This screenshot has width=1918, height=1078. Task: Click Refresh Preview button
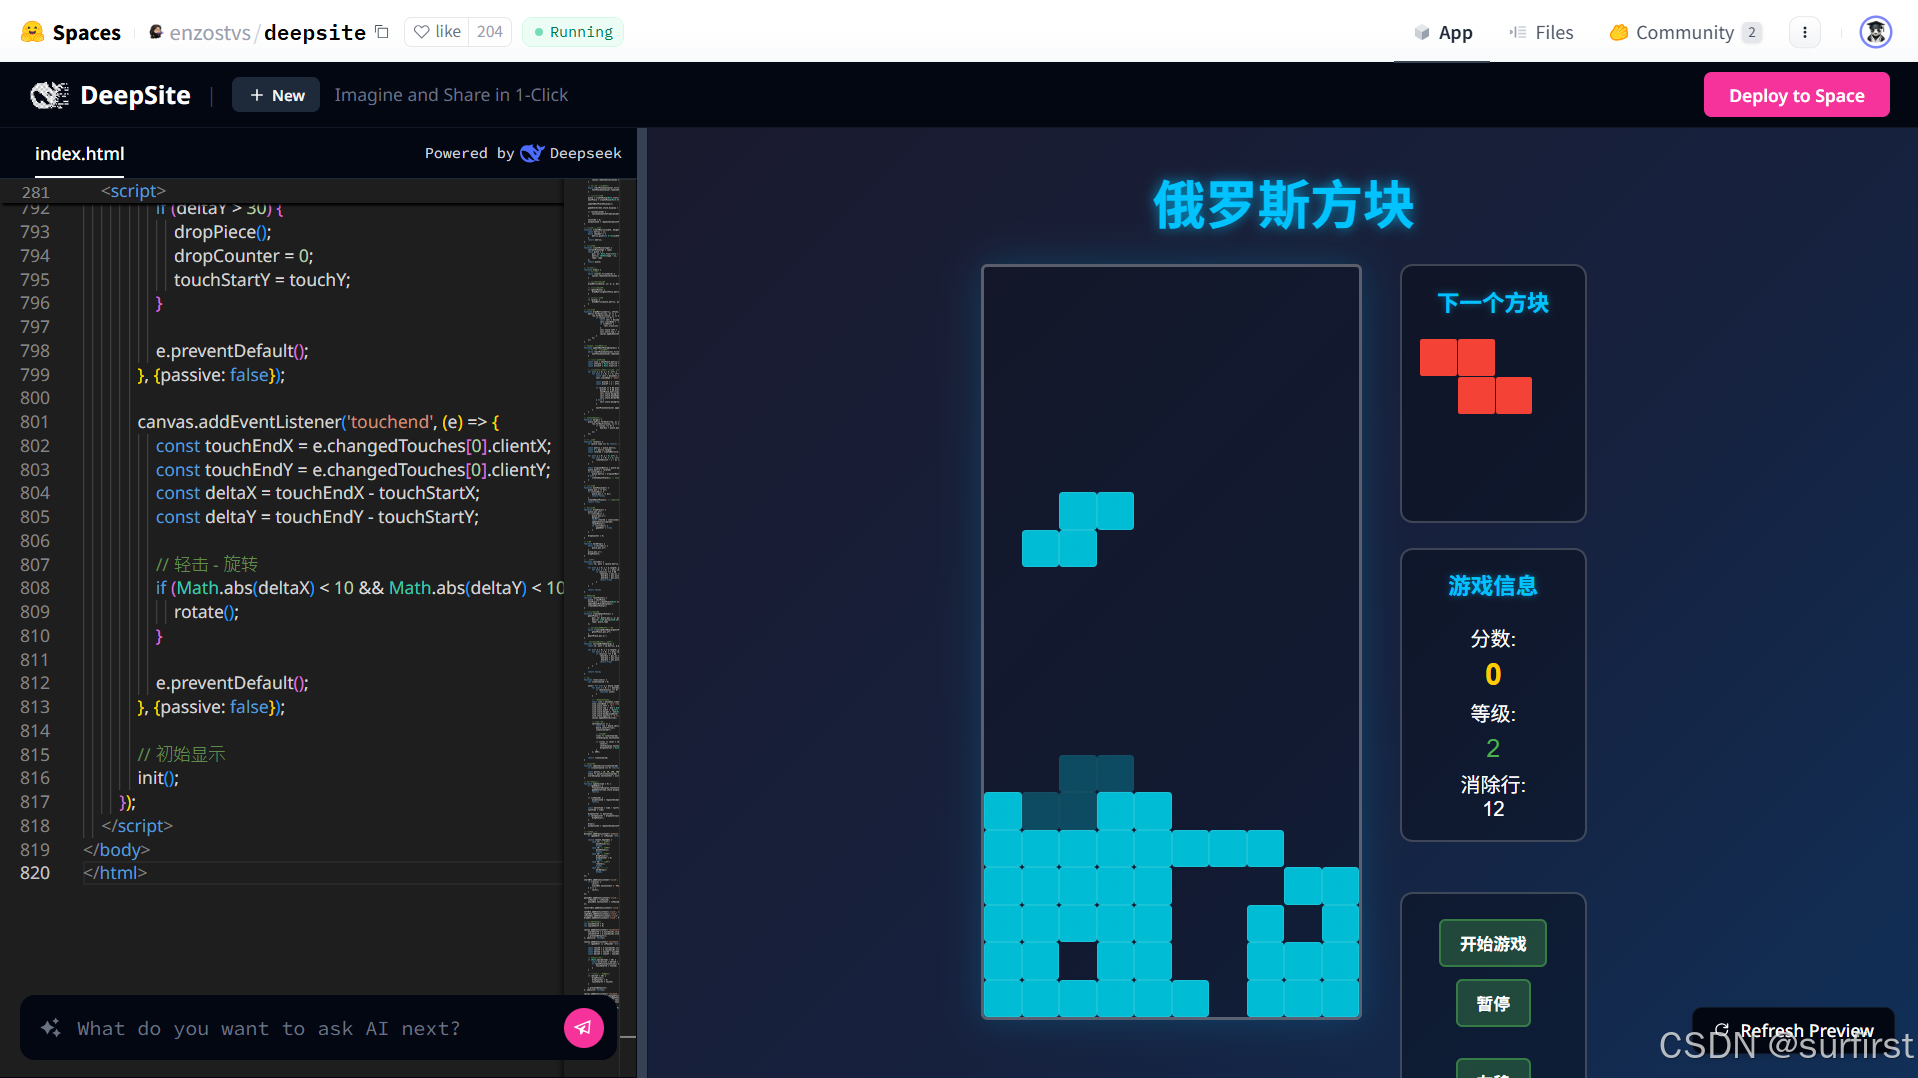1794,1030
